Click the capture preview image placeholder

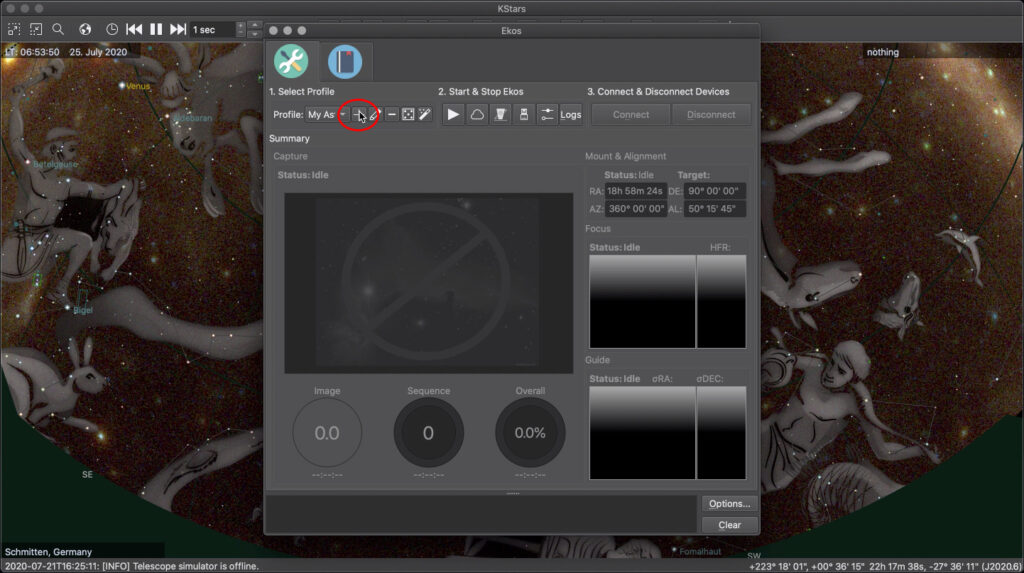[428, 283]
